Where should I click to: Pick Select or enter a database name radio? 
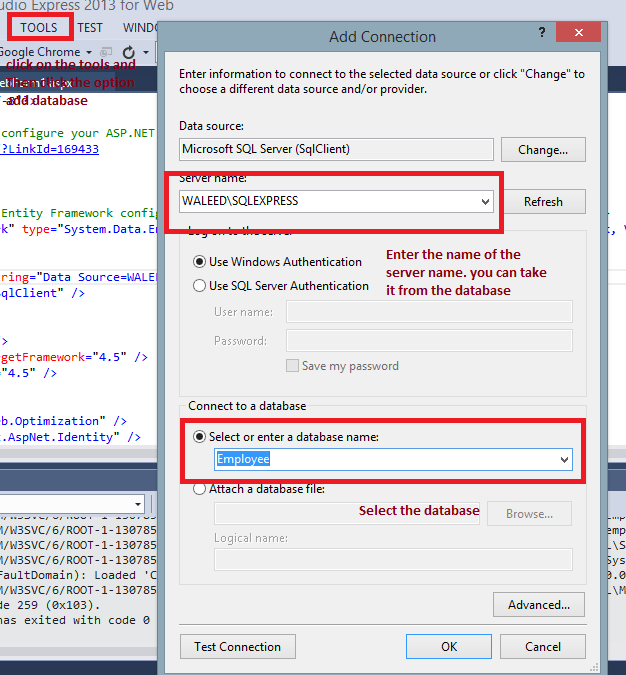pyautogui.click(x=201, y=435)
